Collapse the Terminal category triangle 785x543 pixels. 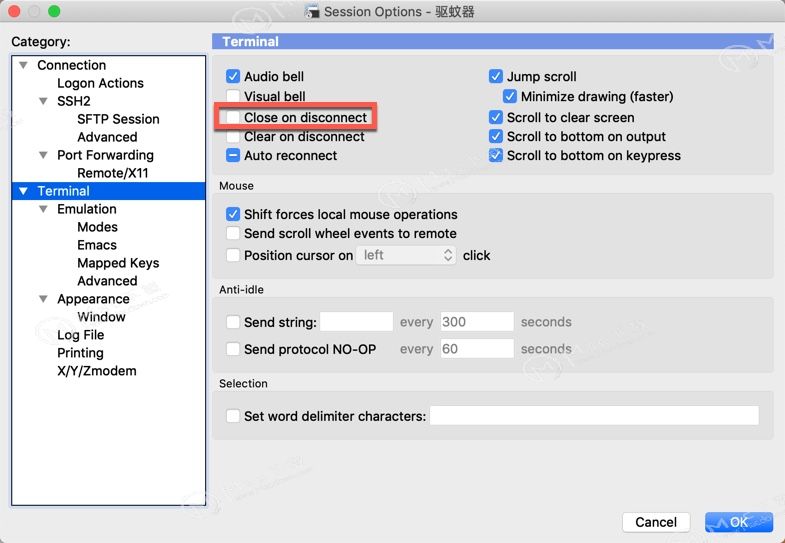(x=23, y=191)
